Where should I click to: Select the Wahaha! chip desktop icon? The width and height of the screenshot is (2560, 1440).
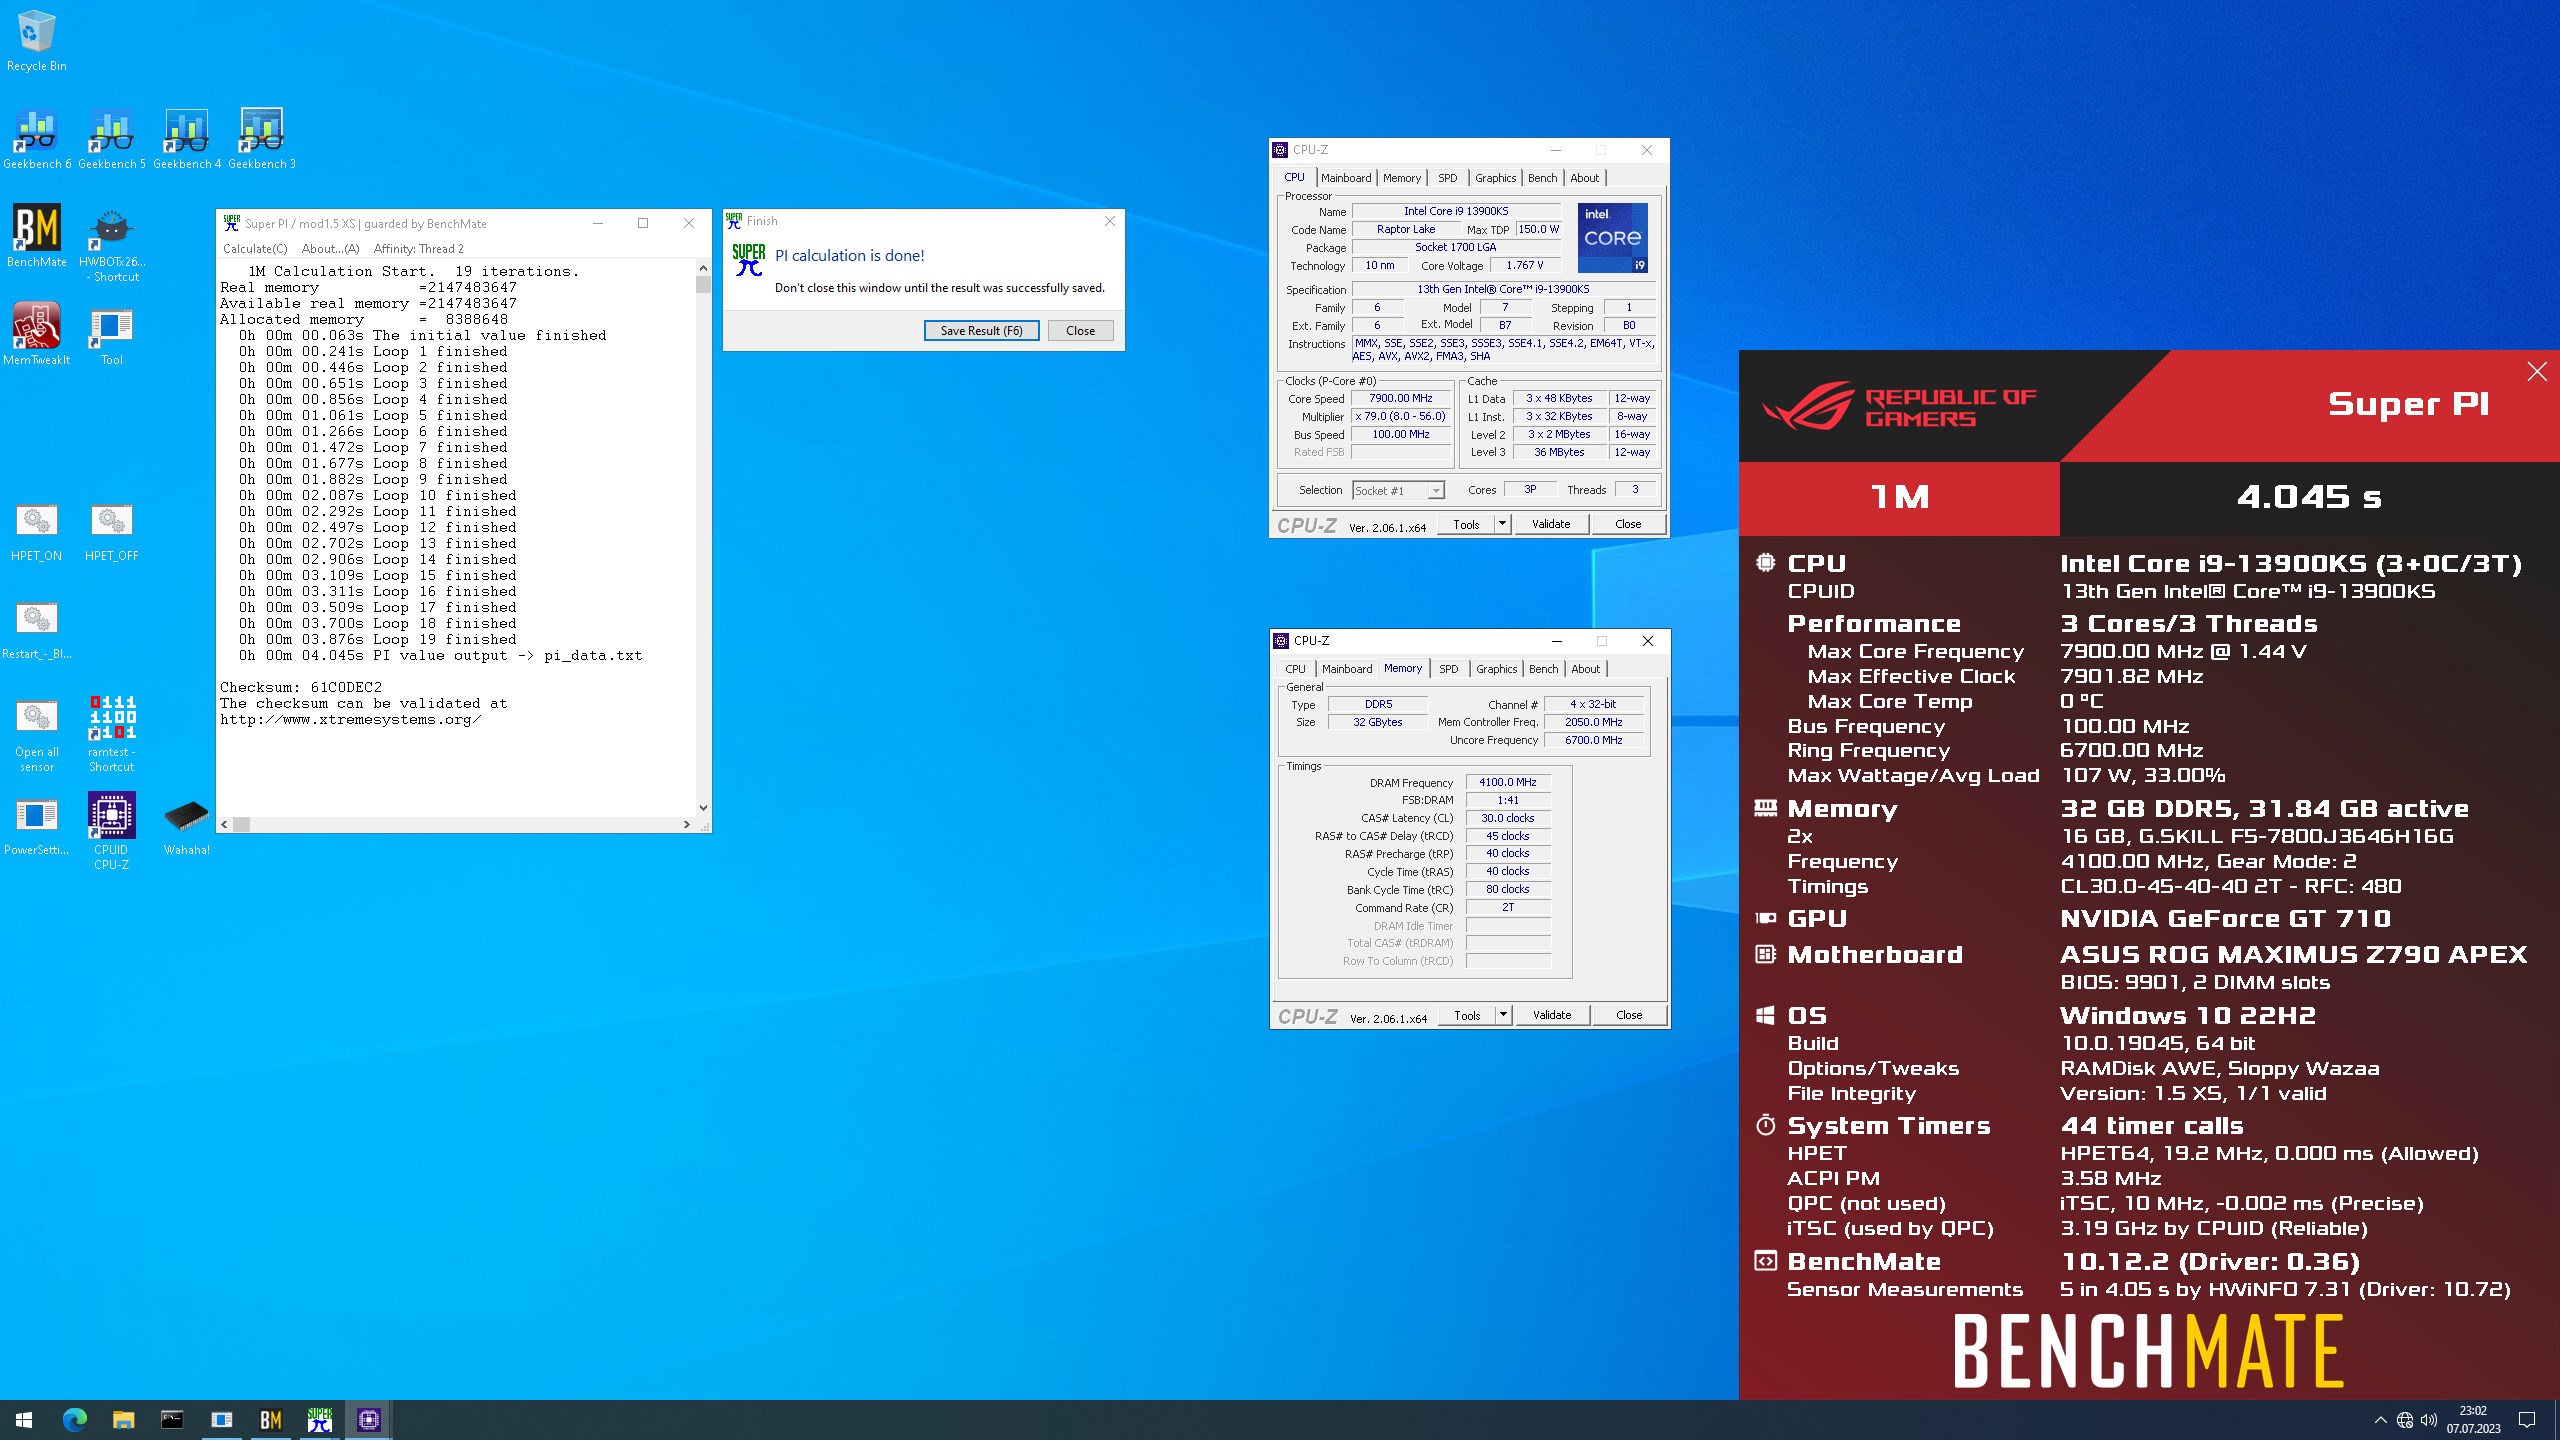click(187, 826)
